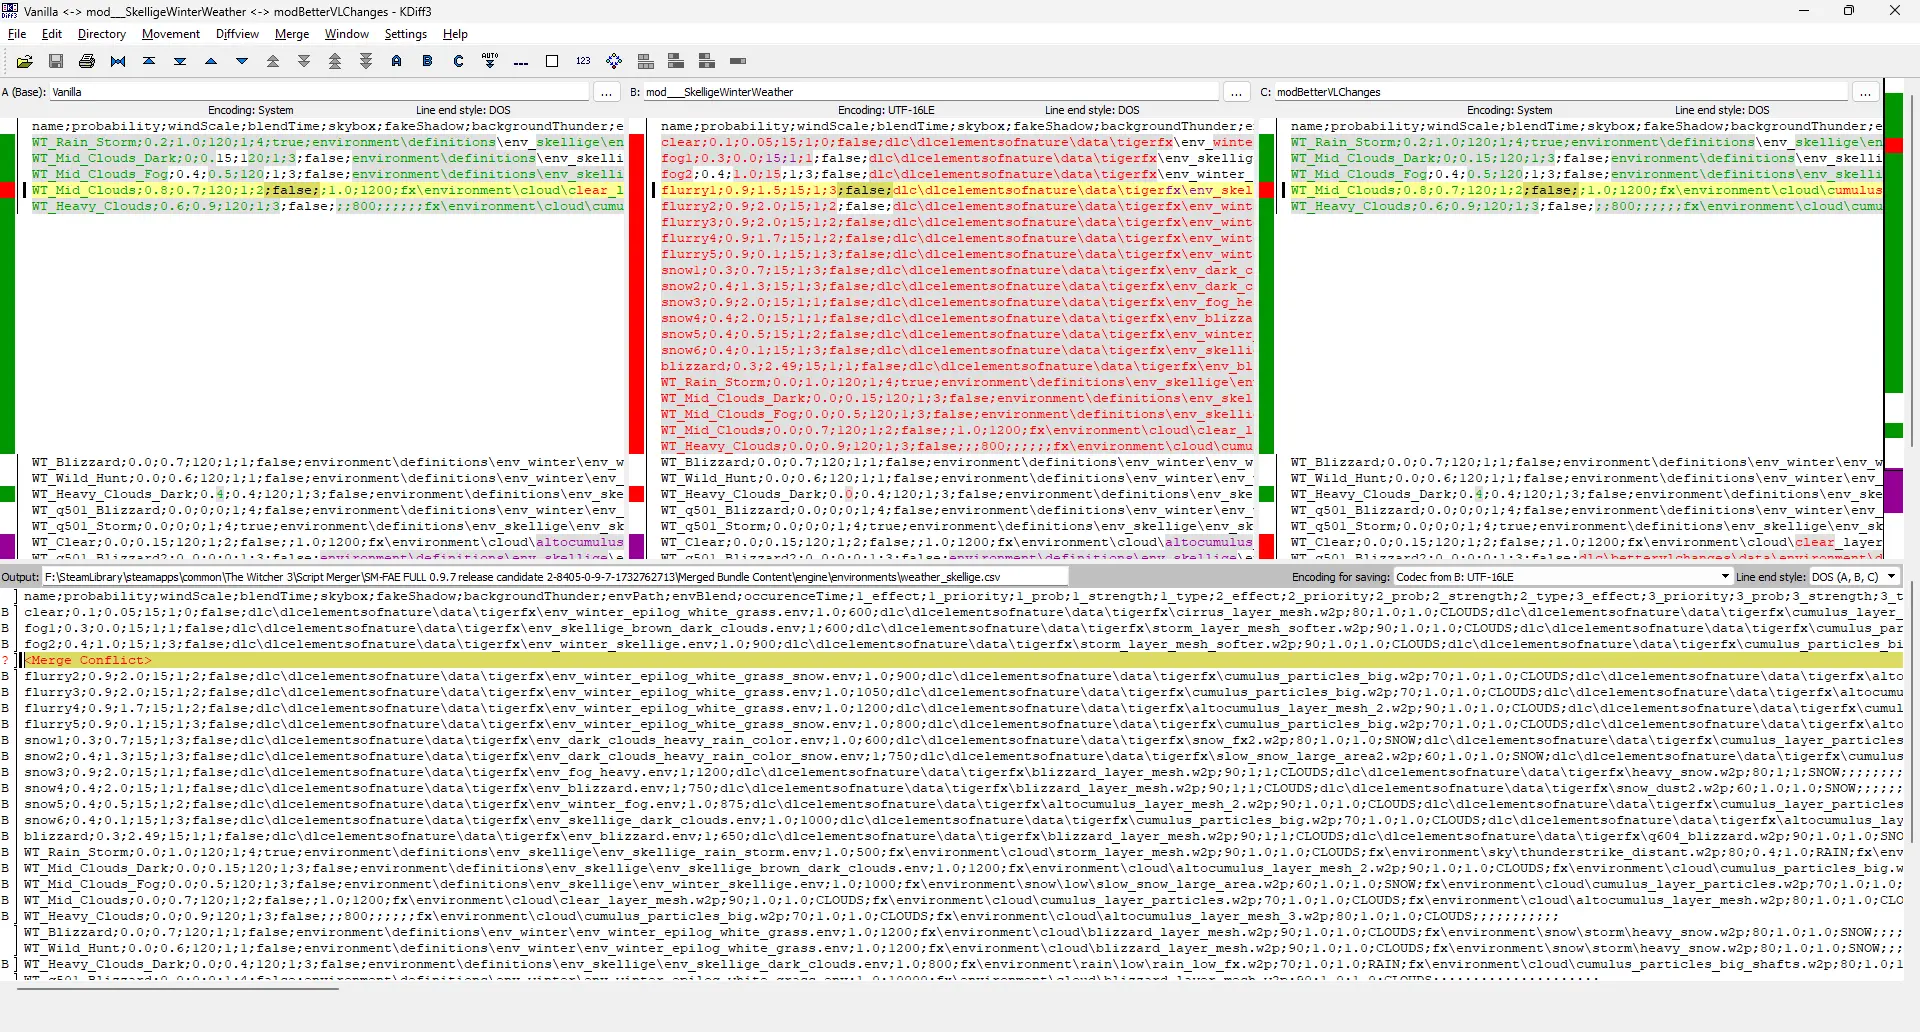Screen dimensions: 1920x1032
Task: Browse for file C using ellipsis button
Action: tap(1865, 92)
